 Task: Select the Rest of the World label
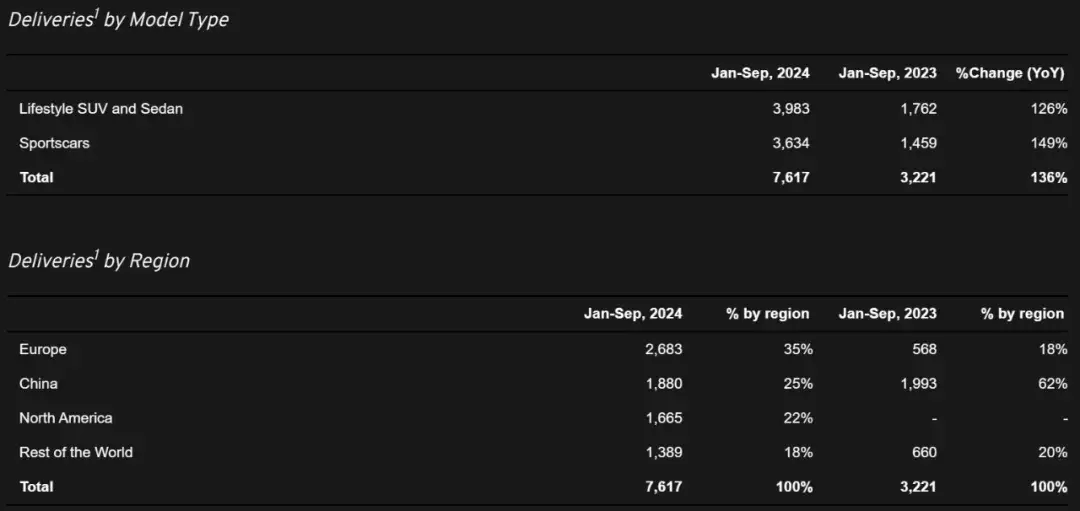click(76, 452)
